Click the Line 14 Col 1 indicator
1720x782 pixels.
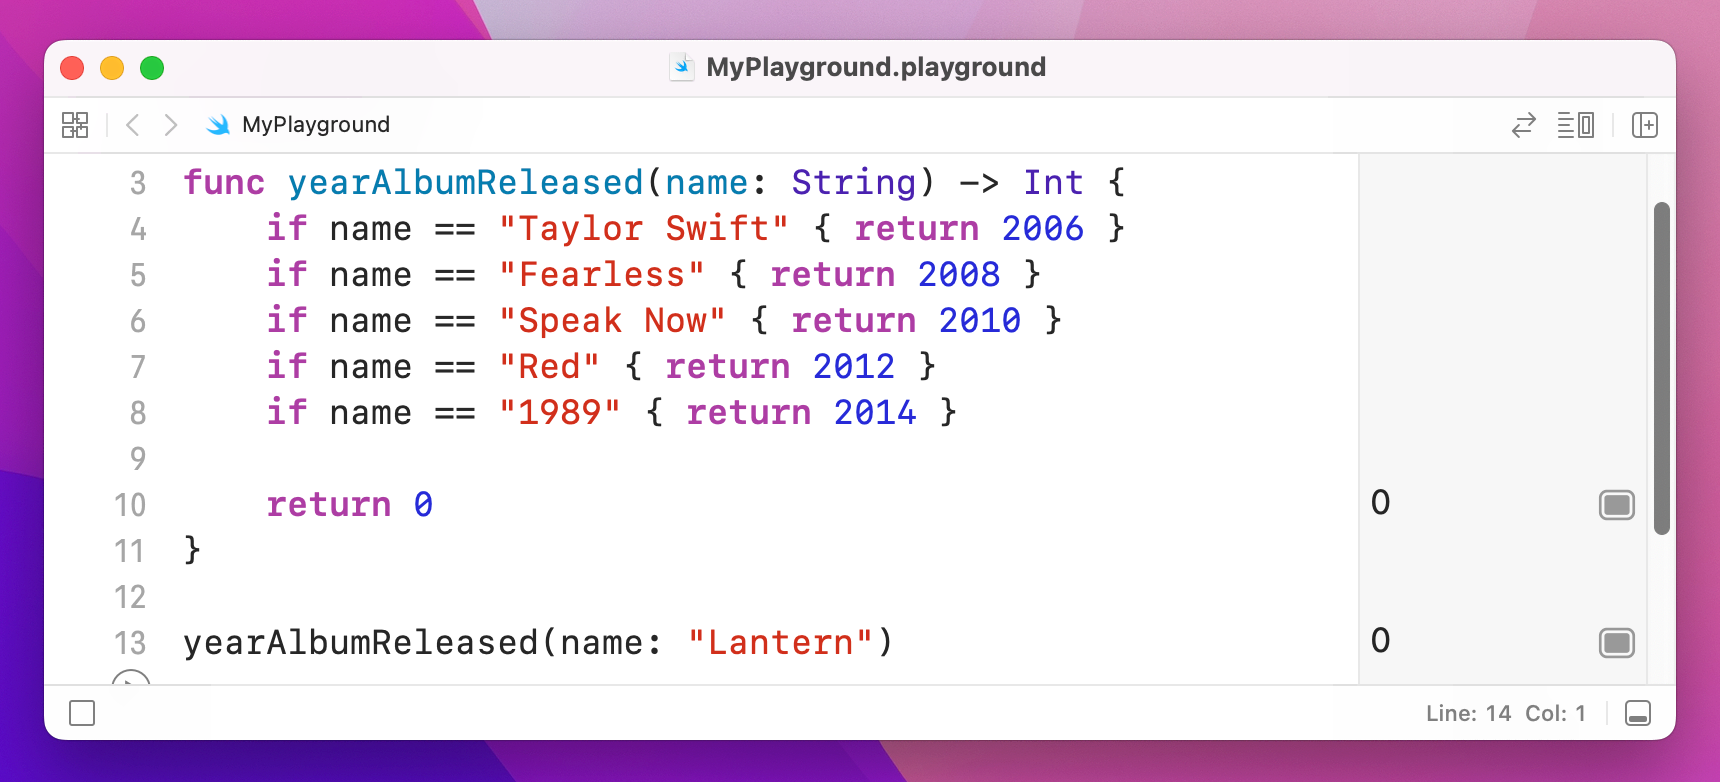tap(1505, 713)
